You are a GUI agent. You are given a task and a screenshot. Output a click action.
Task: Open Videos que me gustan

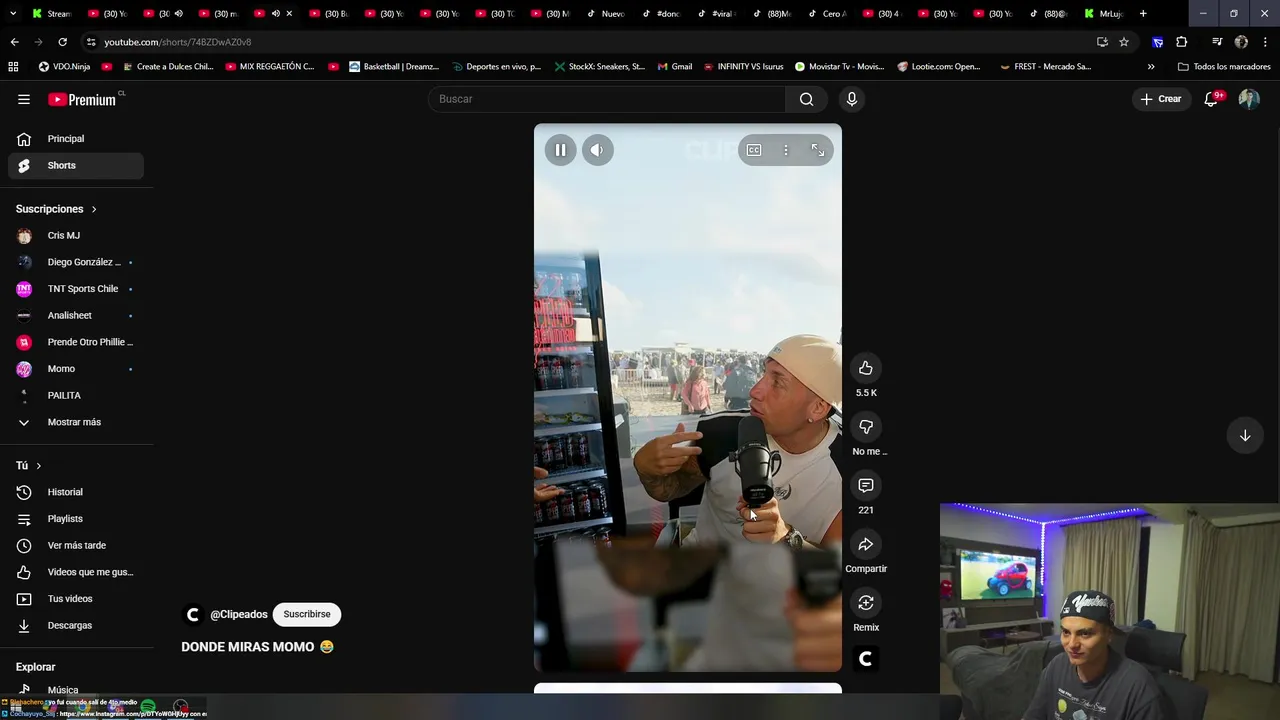coord(76,572)
